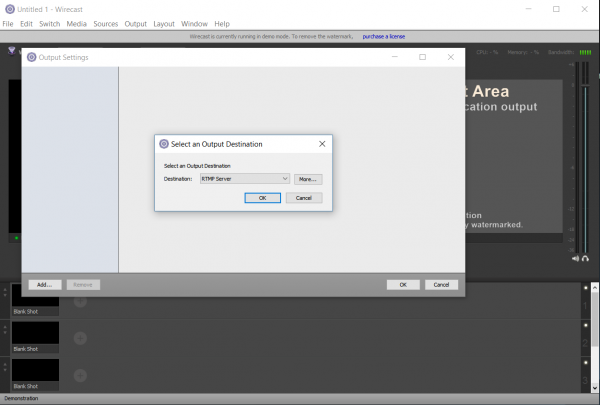Open the Layout menu
600x405 pixels.
pos(164,24)
